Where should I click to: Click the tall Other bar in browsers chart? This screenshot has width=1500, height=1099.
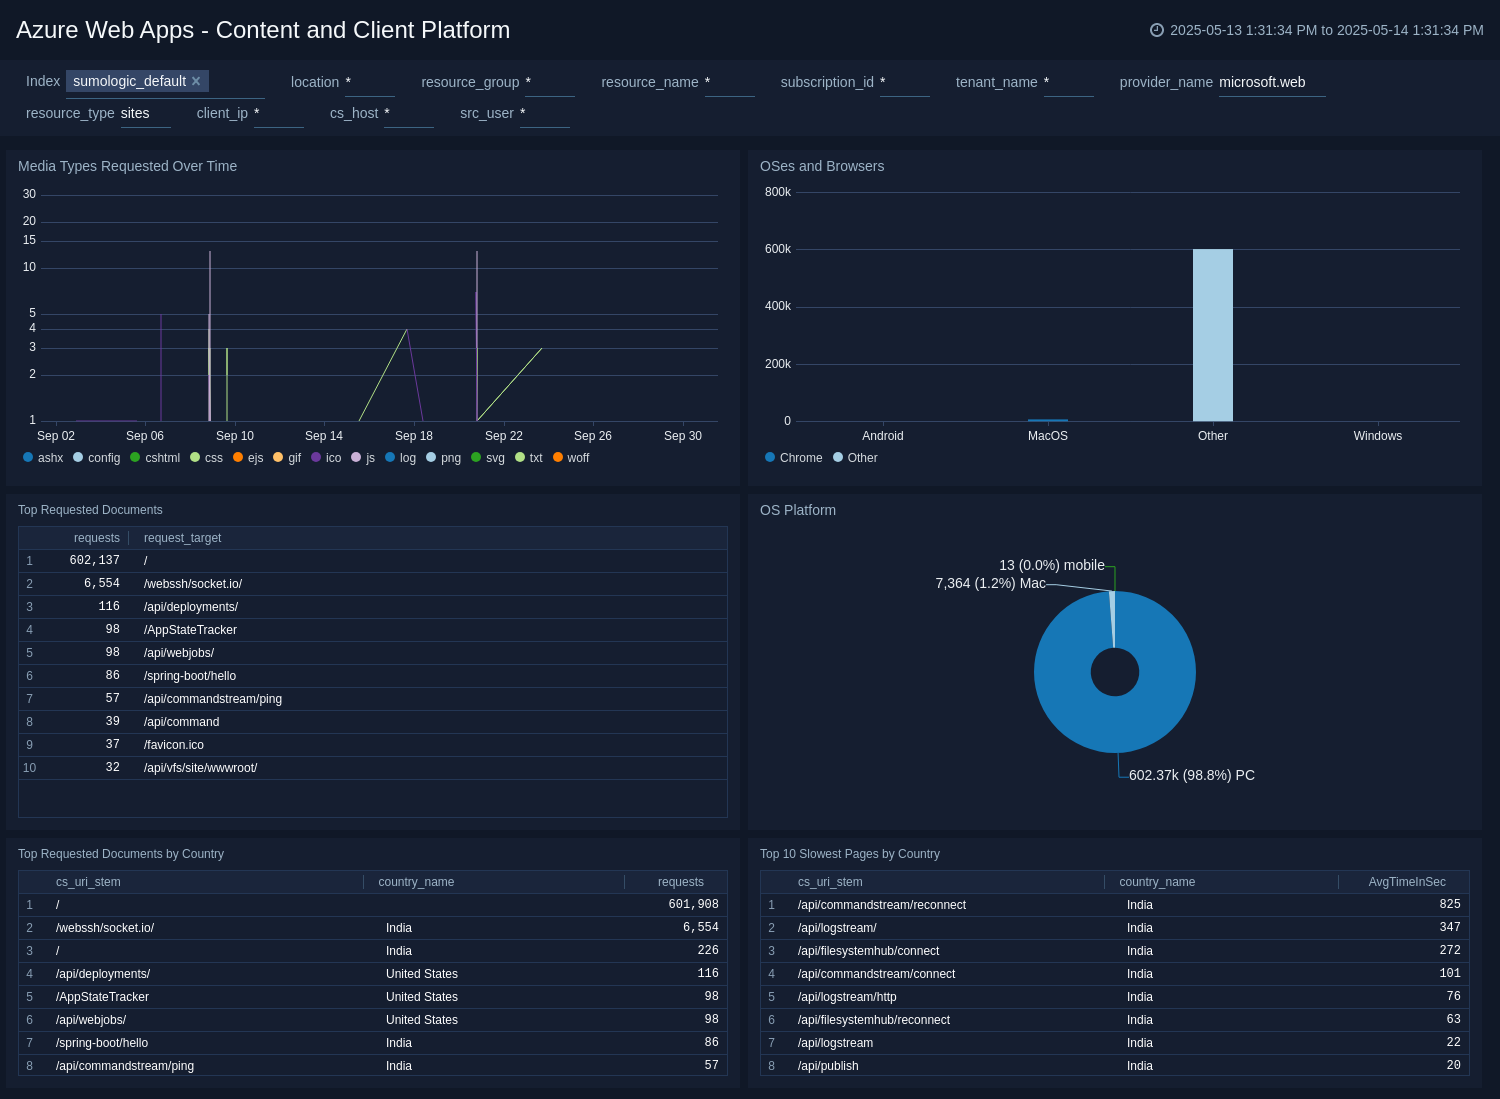pyautogui.click(x=1213, y=335)
